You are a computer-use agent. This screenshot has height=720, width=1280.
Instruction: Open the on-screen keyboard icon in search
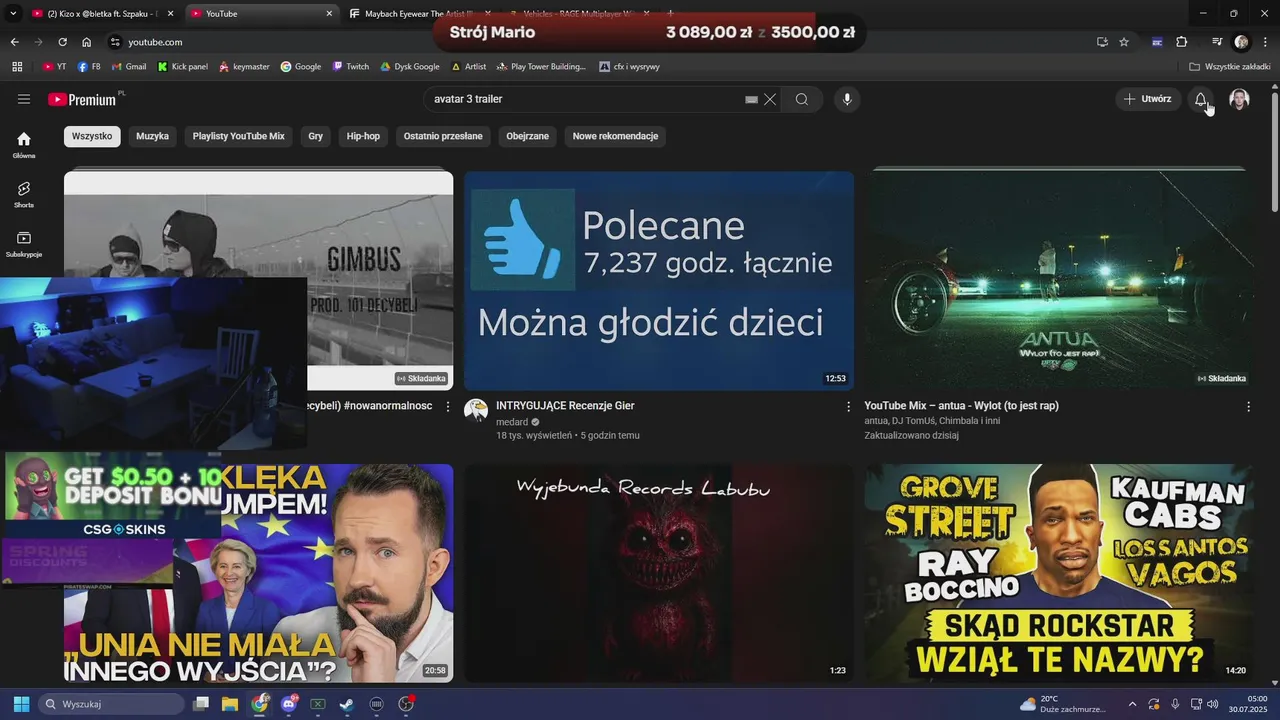[752, 99]
